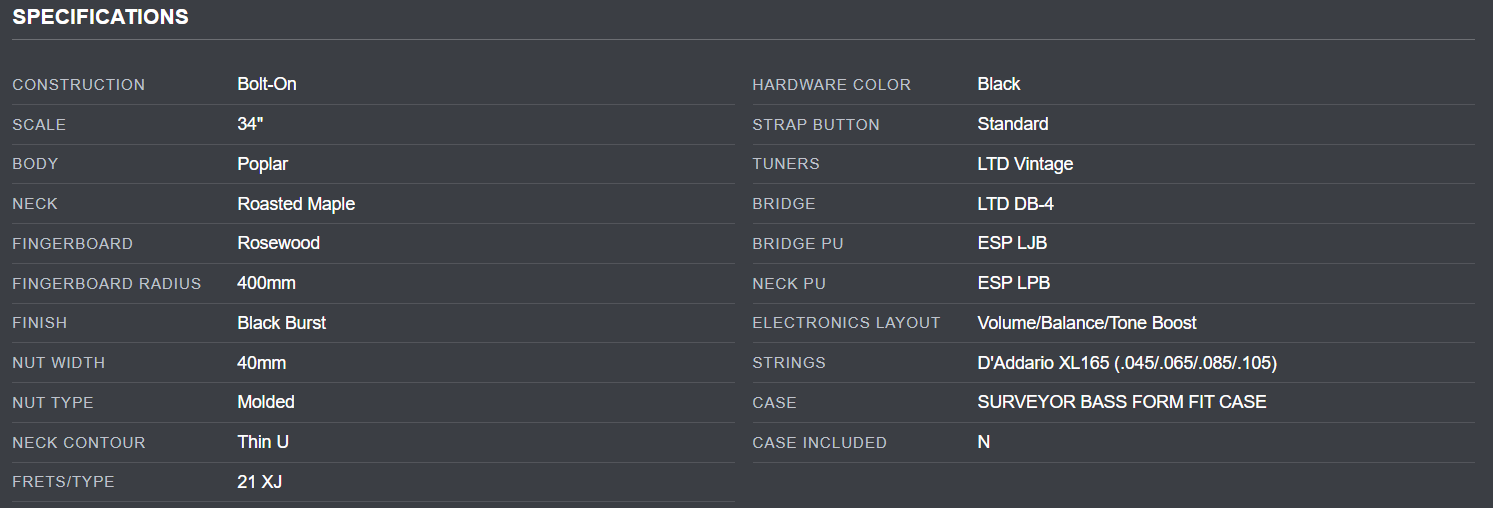Click the Rosewood fingerboard value

[278, 243]
